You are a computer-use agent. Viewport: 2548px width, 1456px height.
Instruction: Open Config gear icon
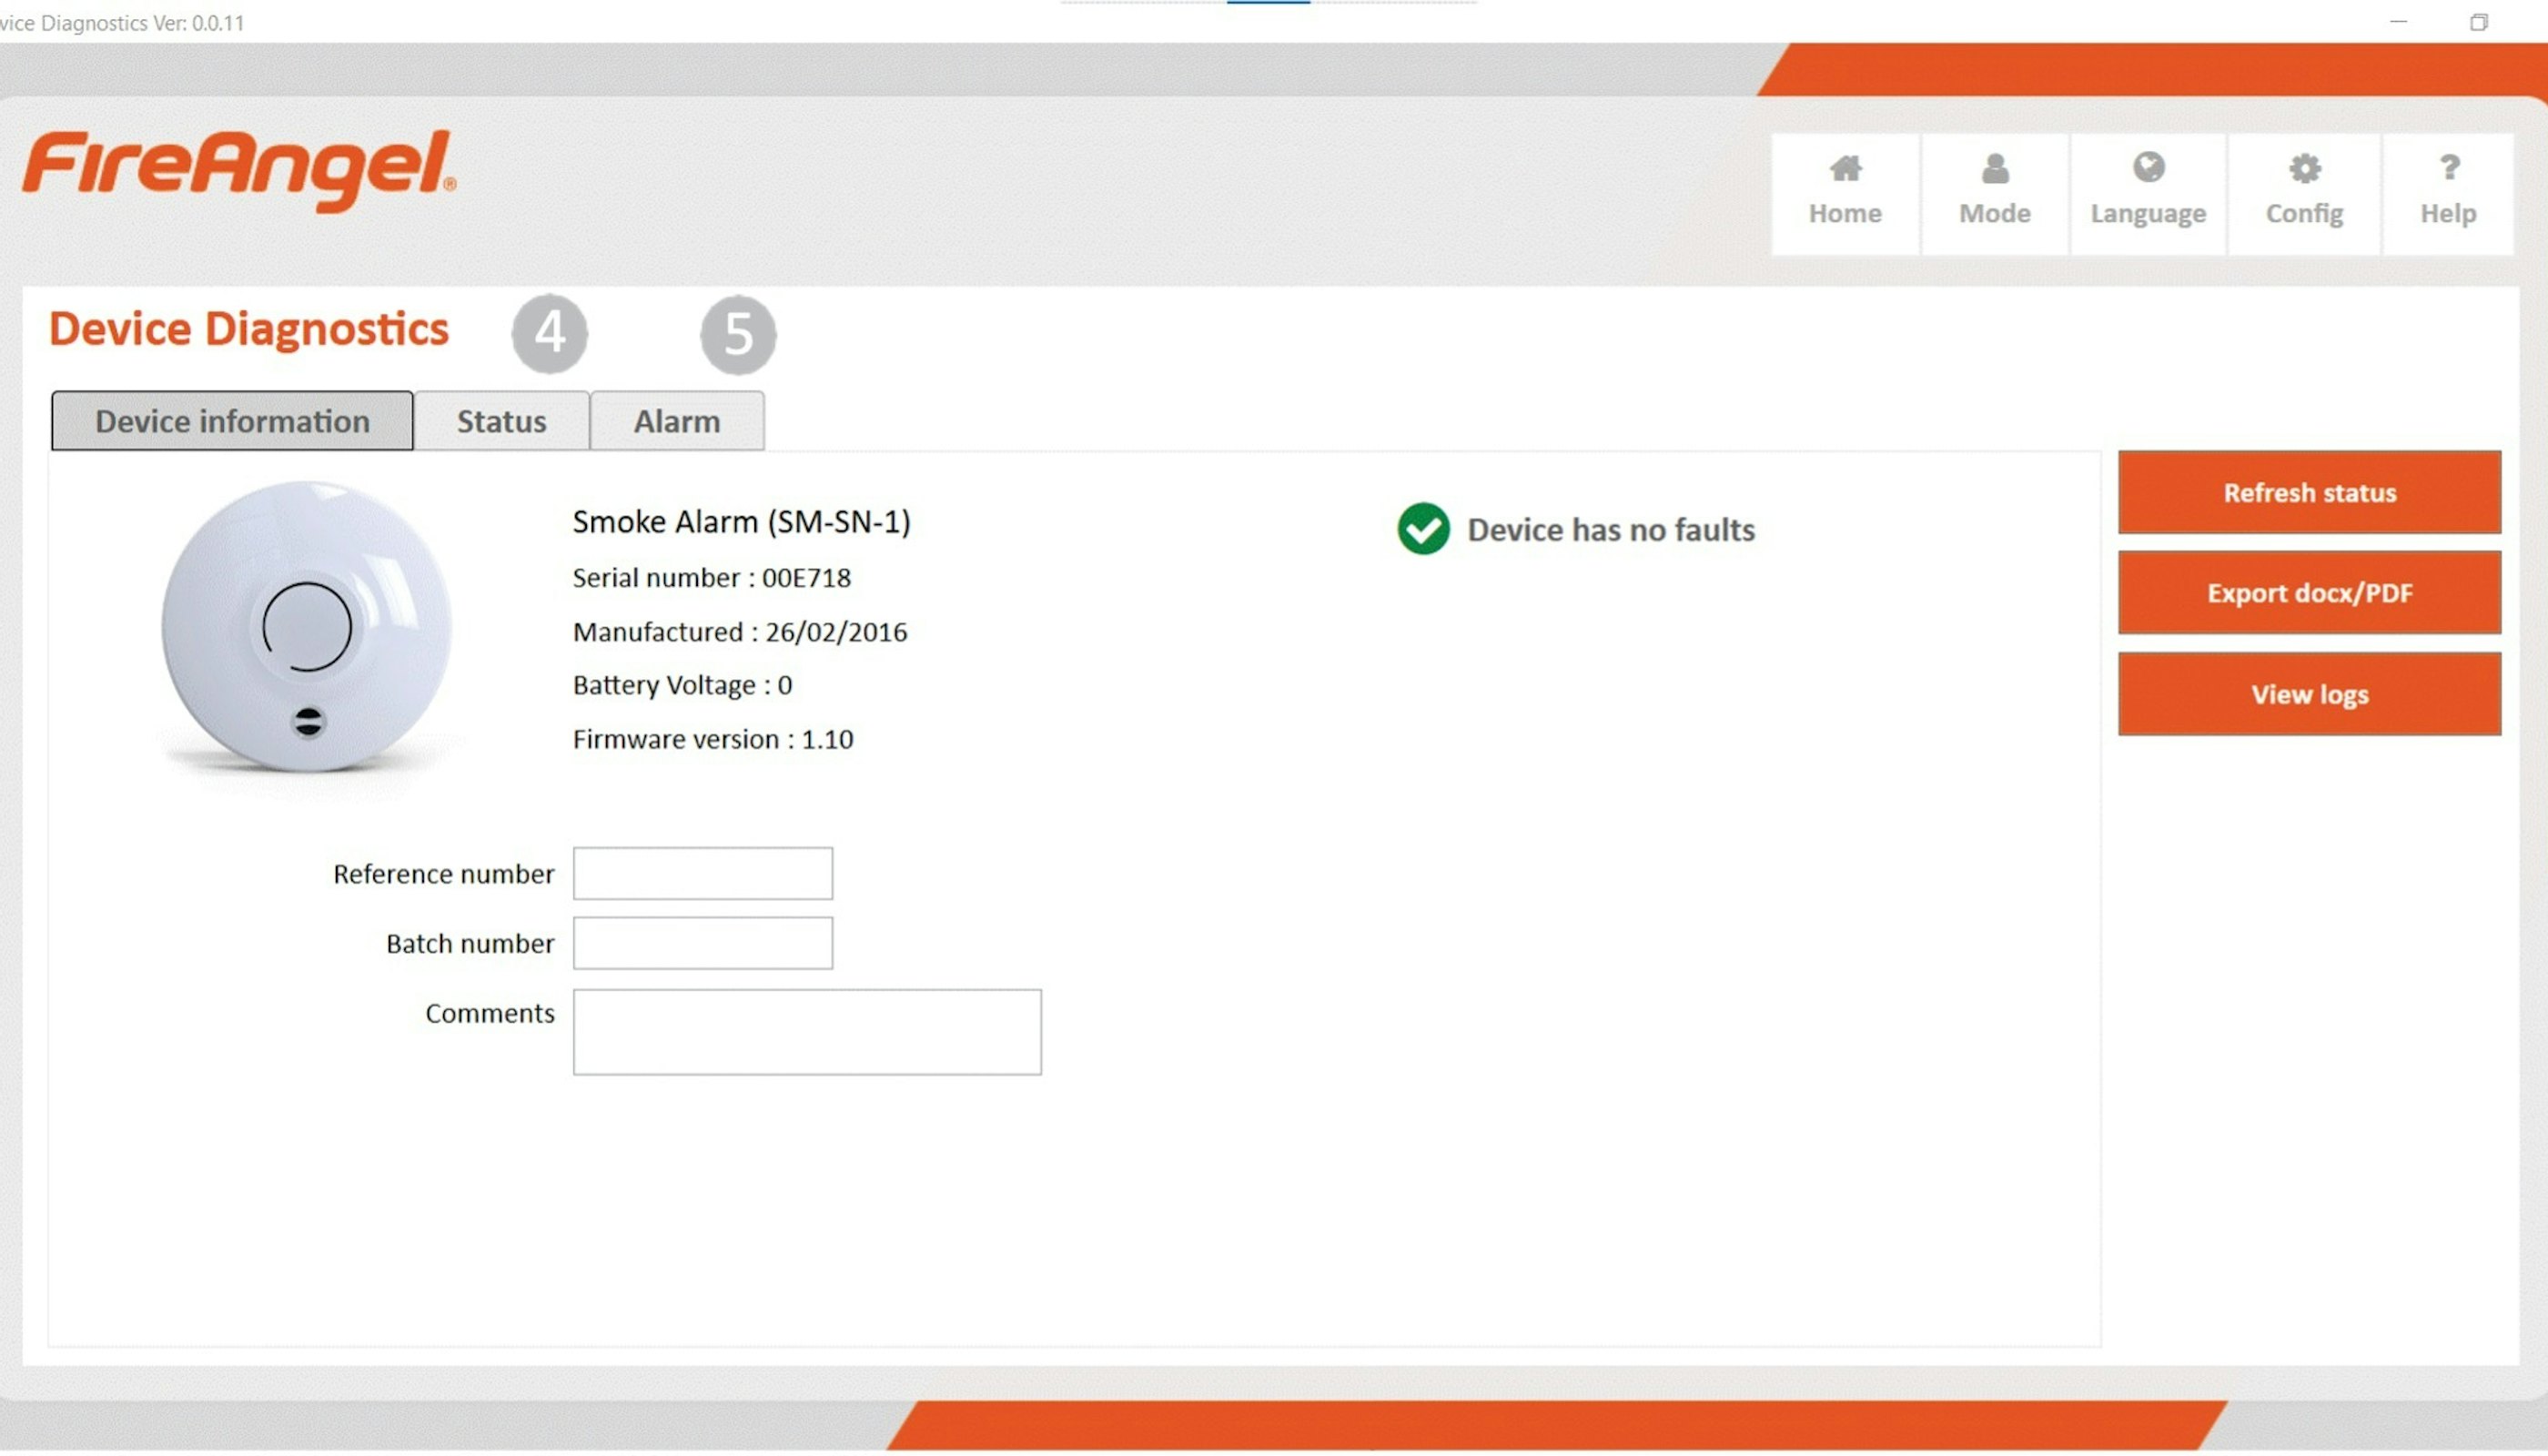pyautogui.click(x=2304, y=169)
